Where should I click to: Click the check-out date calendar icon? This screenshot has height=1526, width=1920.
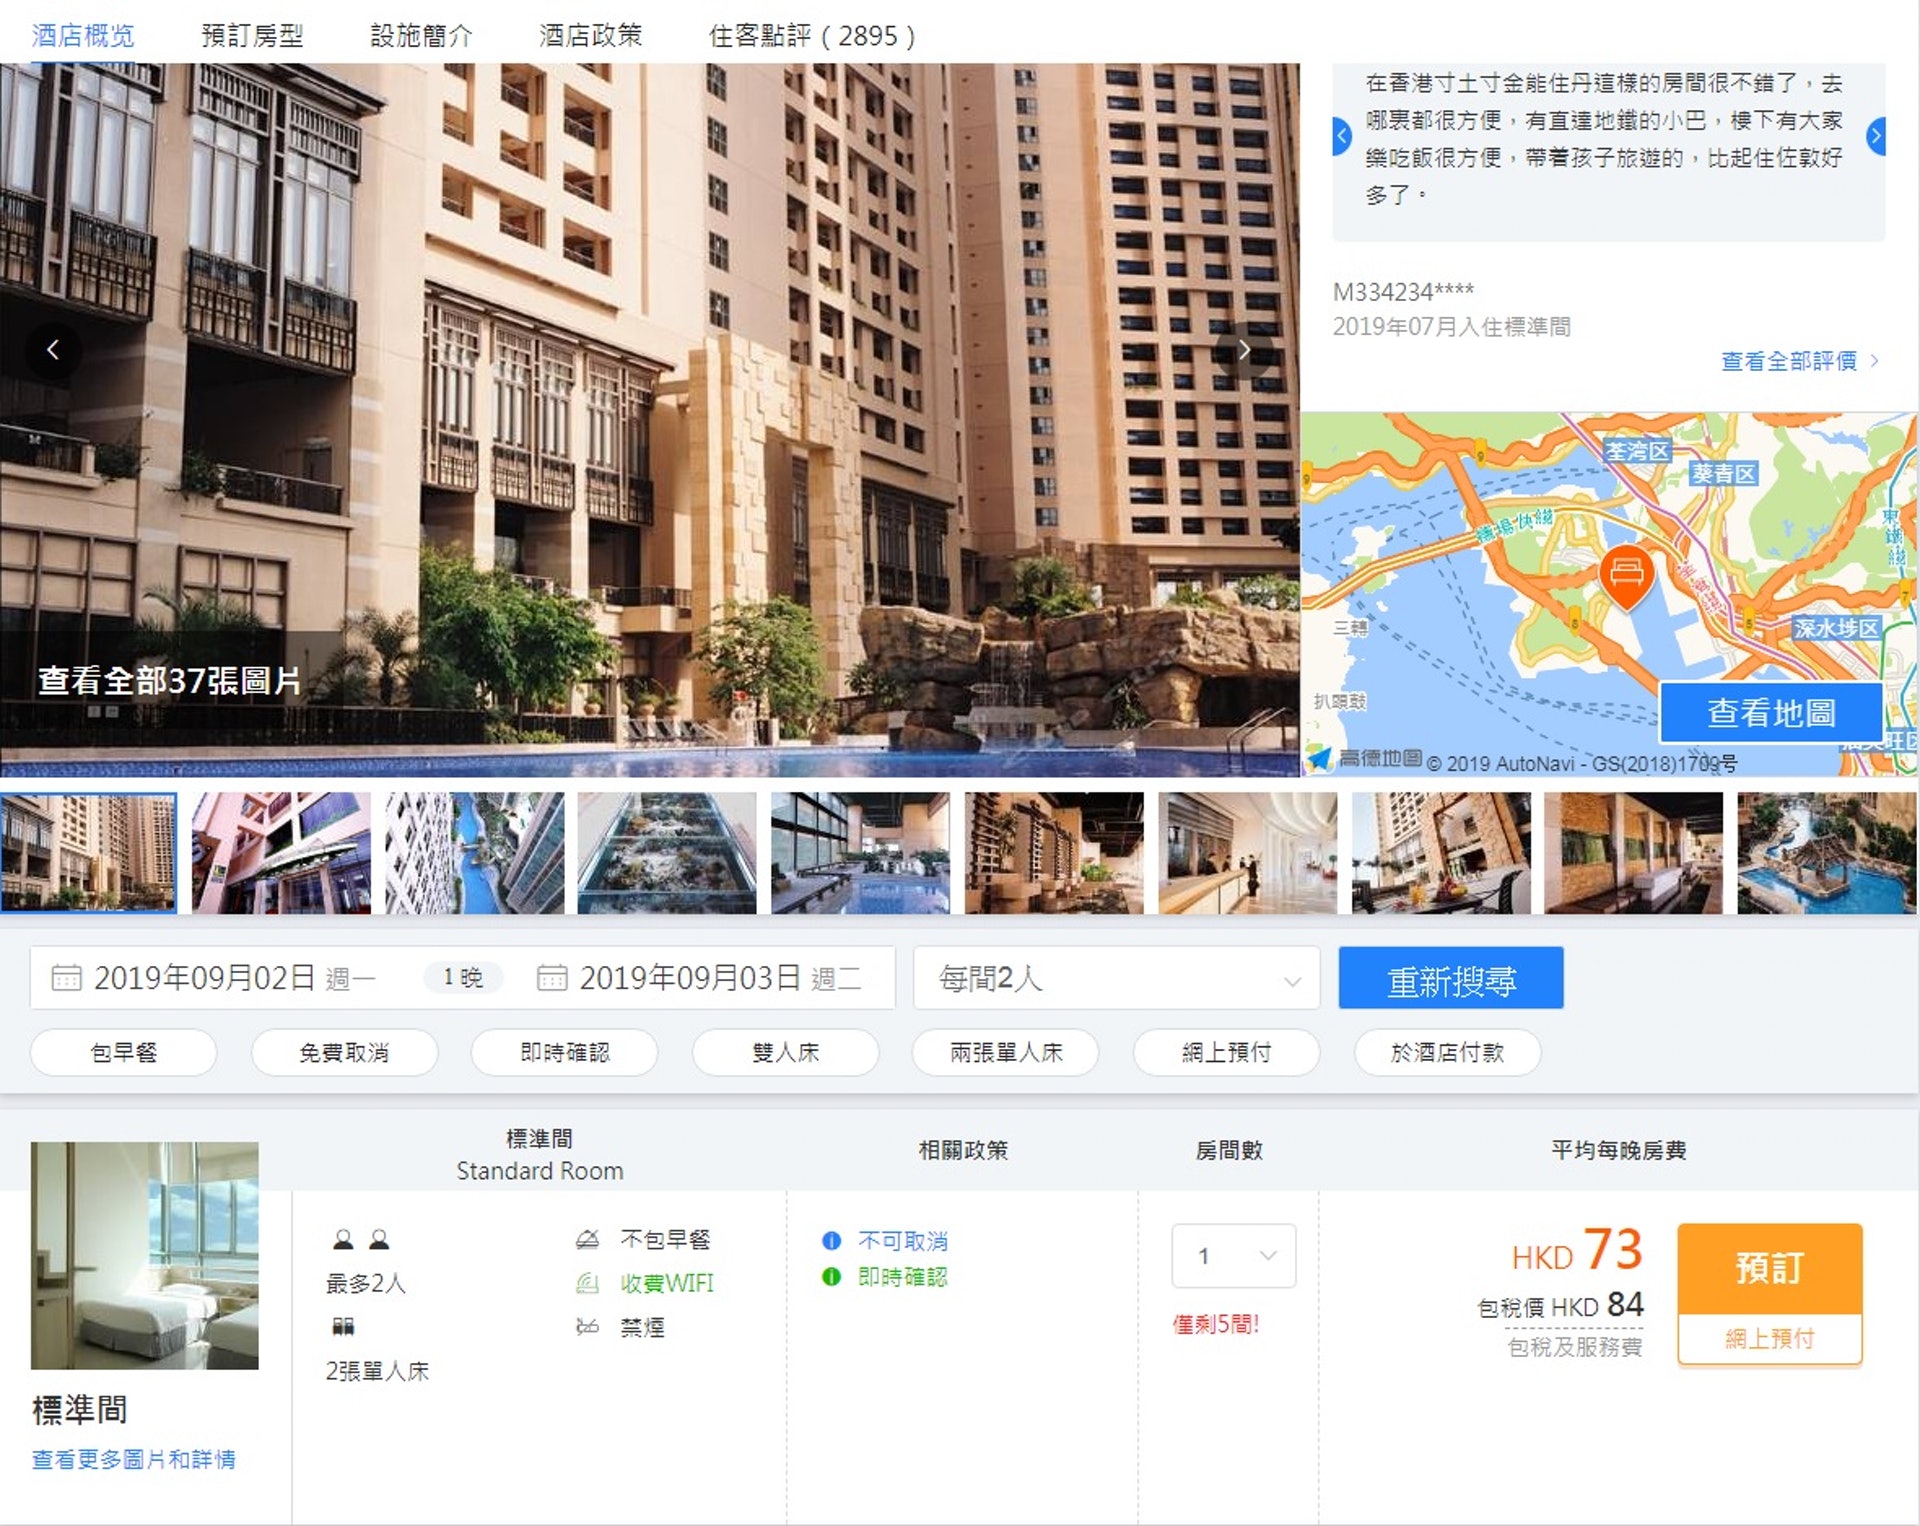(x=552, y=977)
